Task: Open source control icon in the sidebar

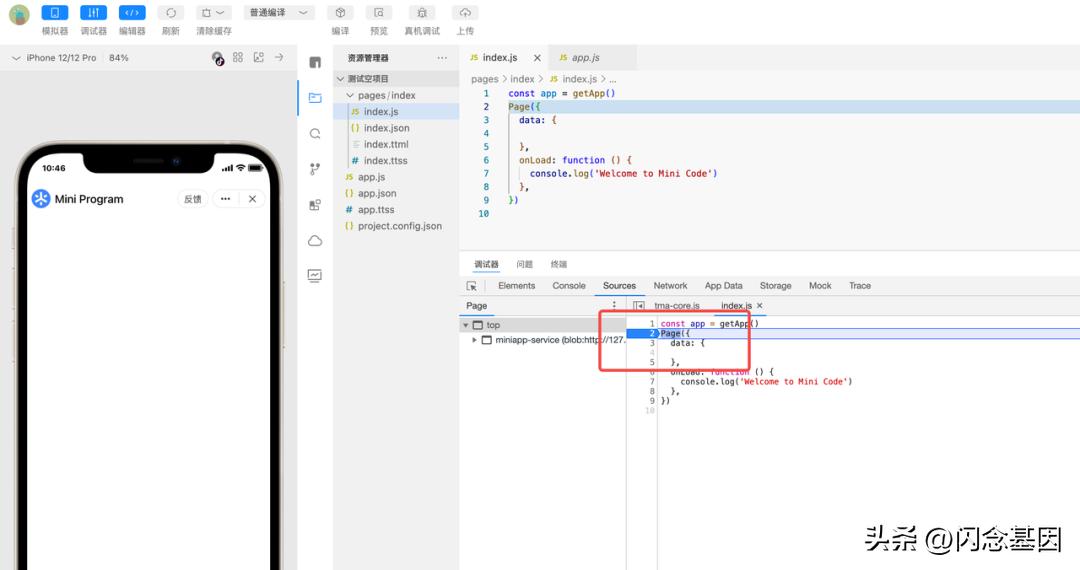Action: [x=315, y=169]
